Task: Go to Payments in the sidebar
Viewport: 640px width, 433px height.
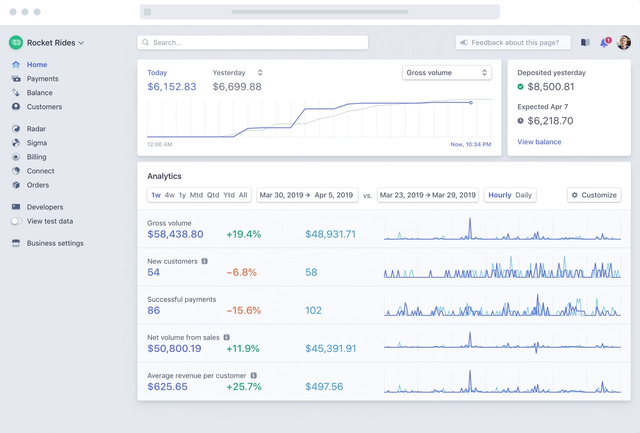Action: pos(42,79)
